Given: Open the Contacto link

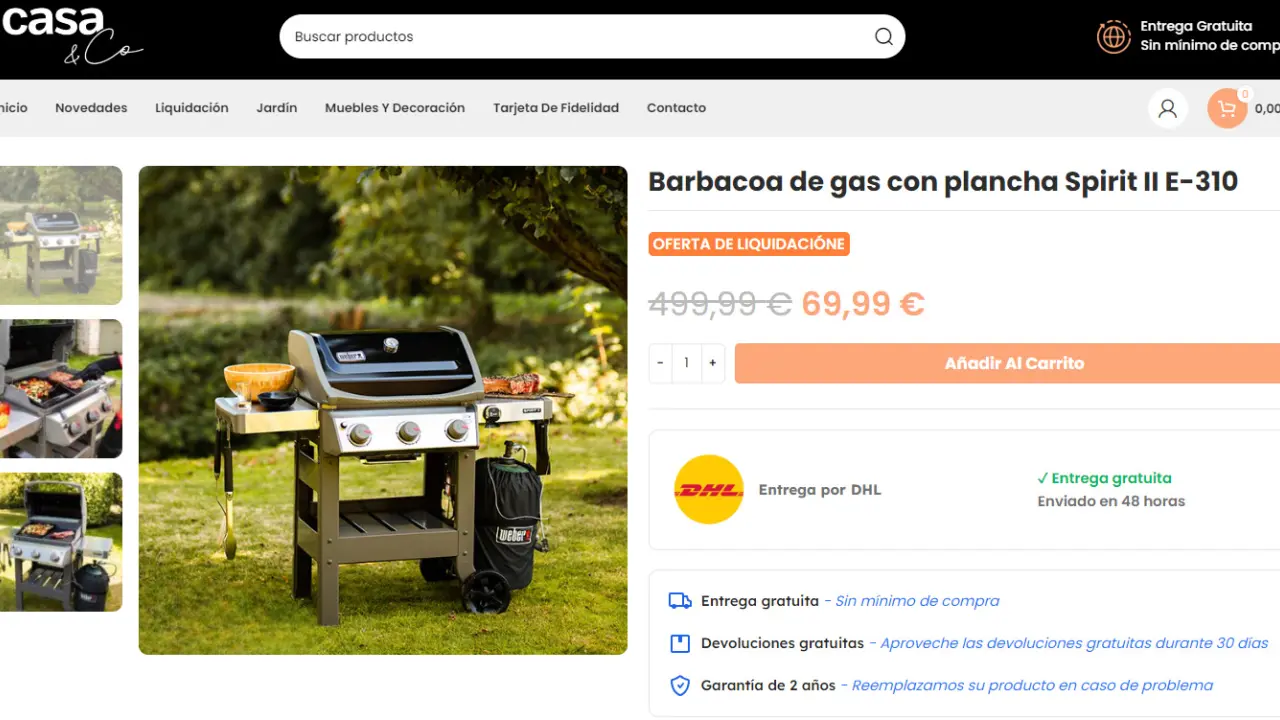Looking at the screenshot, I should tap(676, 108).
